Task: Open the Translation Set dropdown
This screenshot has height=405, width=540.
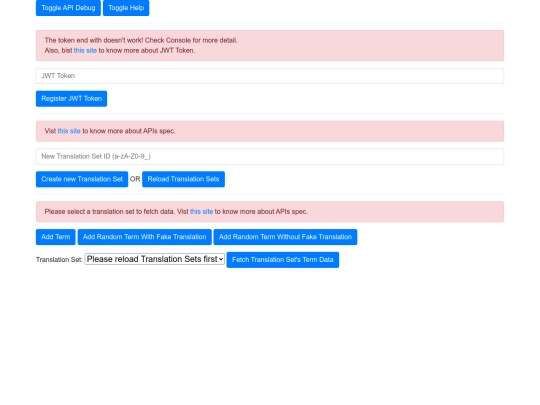Action: pos(155,259)
